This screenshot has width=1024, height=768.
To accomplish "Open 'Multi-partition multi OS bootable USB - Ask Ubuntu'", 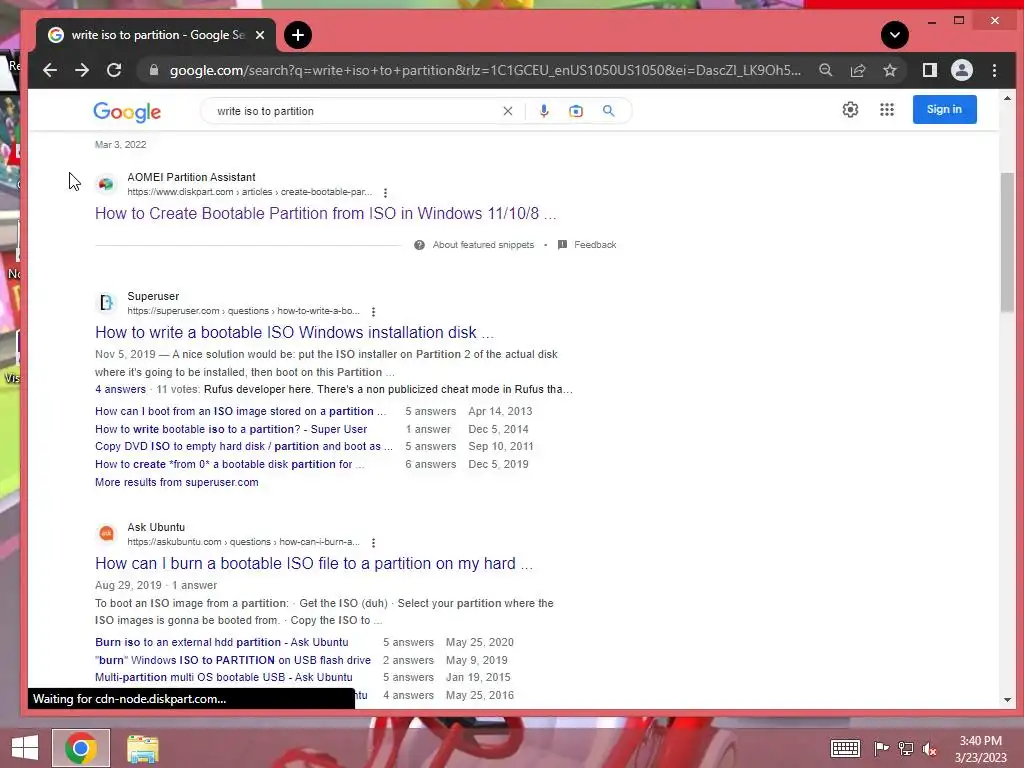I will tap(223, 678).
